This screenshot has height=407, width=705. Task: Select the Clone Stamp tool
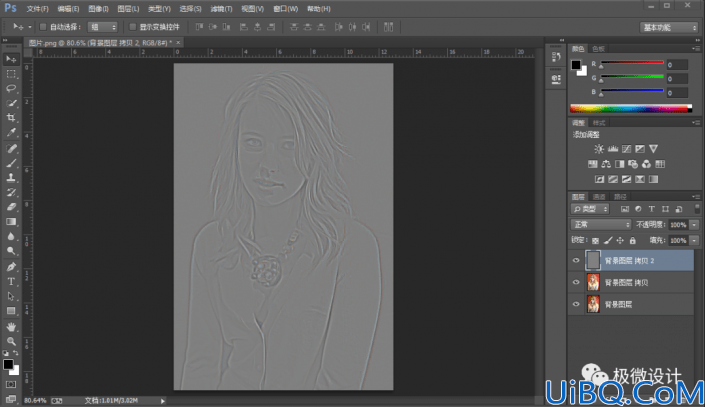[x=11, y=178]
